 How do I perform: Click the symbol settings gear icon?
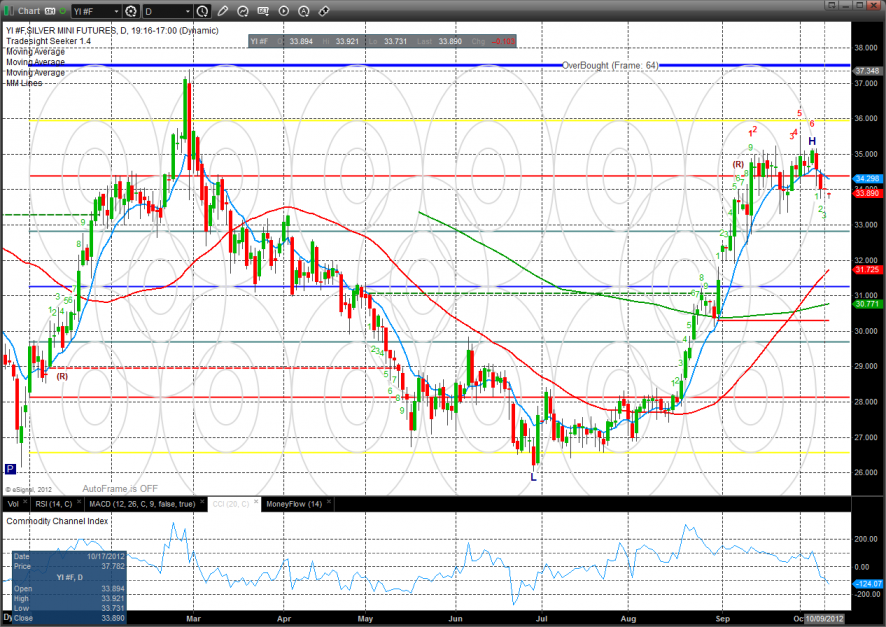click(130, 12)
